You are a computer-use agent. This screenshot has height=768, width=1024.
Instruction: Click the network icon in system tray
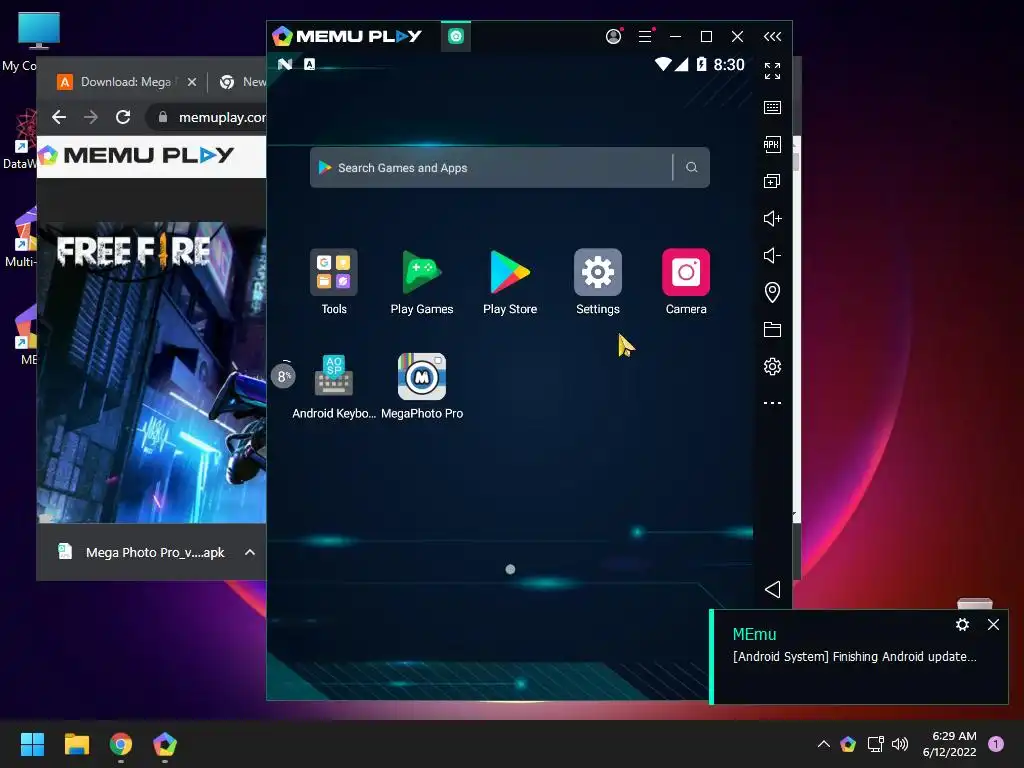875,744
